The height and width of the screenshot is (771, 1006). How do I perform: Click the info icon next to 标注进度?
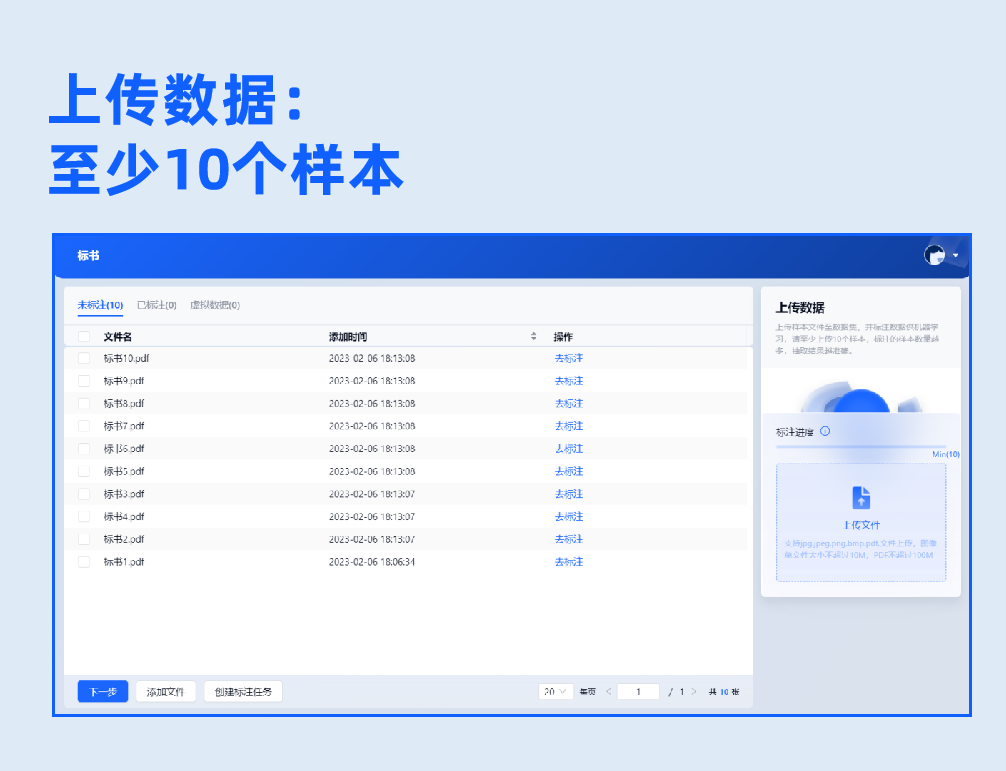825,431
